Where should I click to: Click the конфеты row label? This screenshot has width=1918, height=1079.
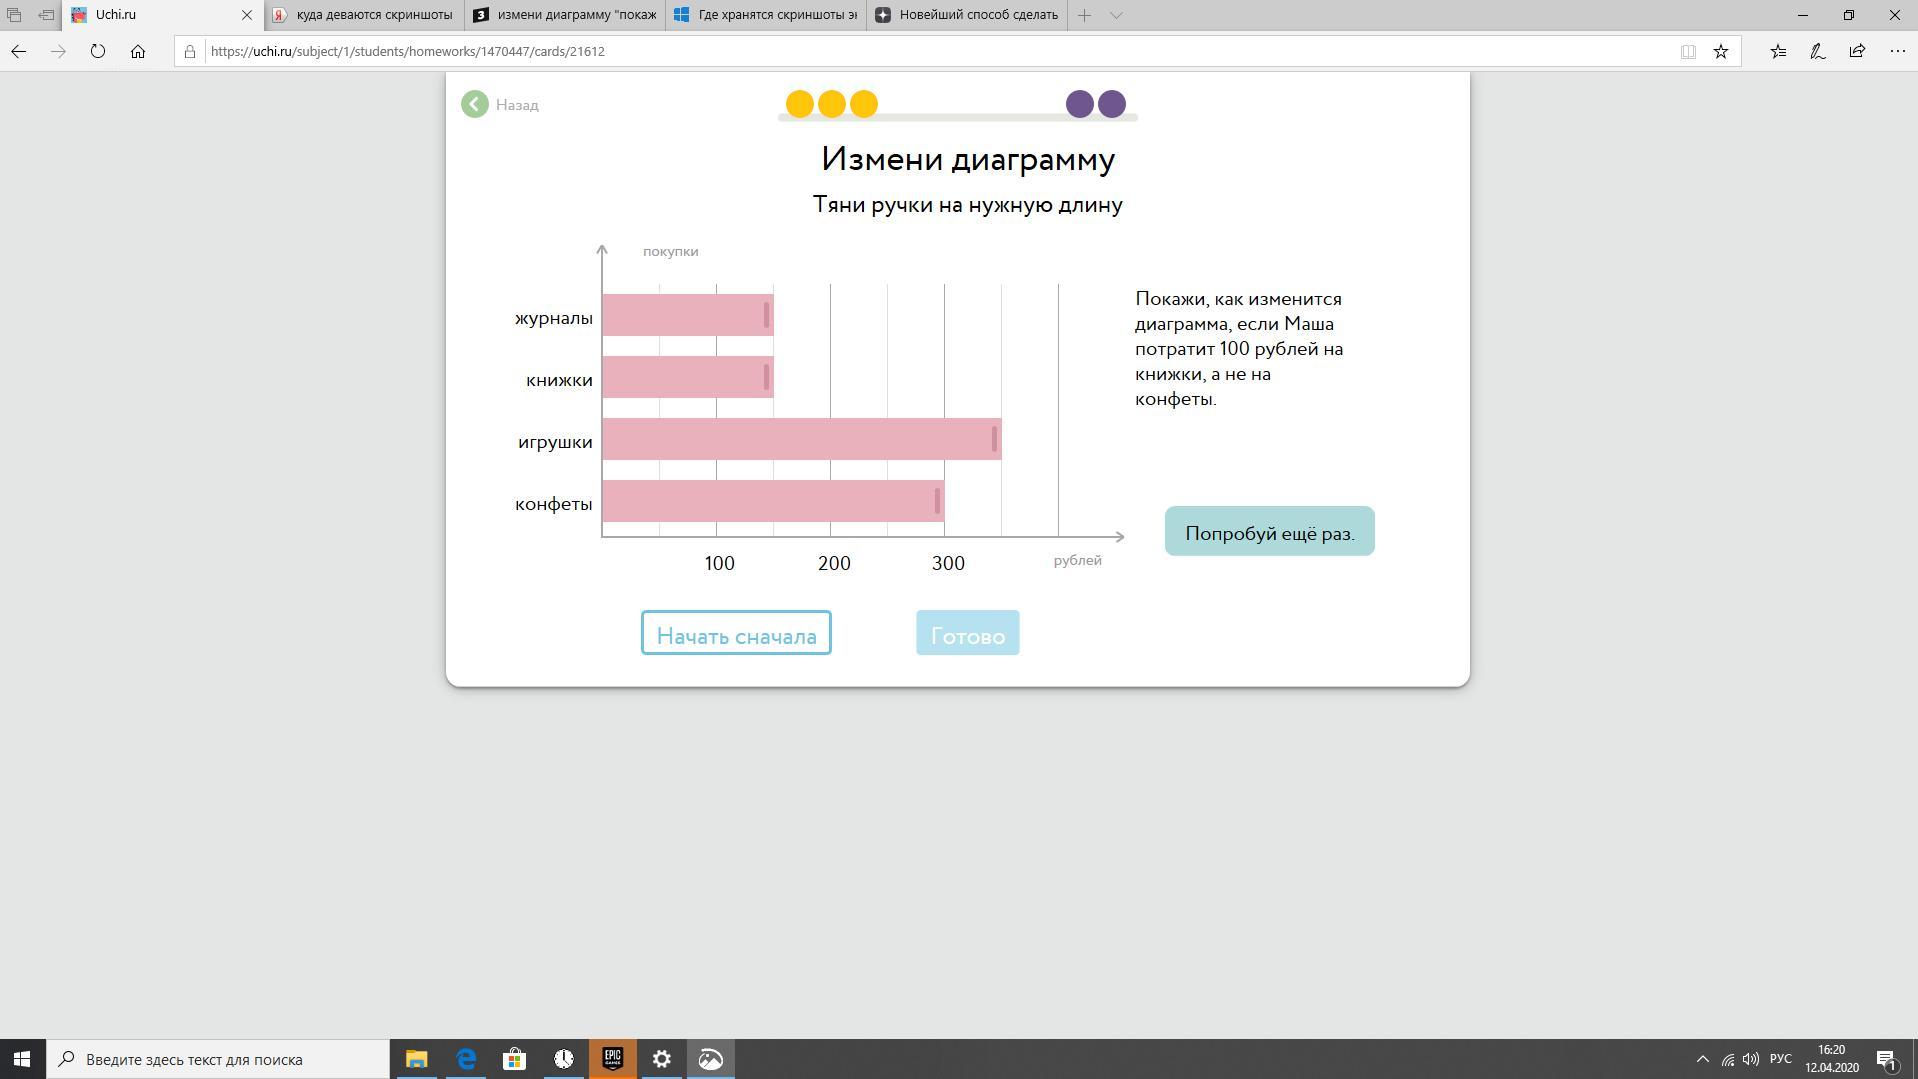point(554,505)
